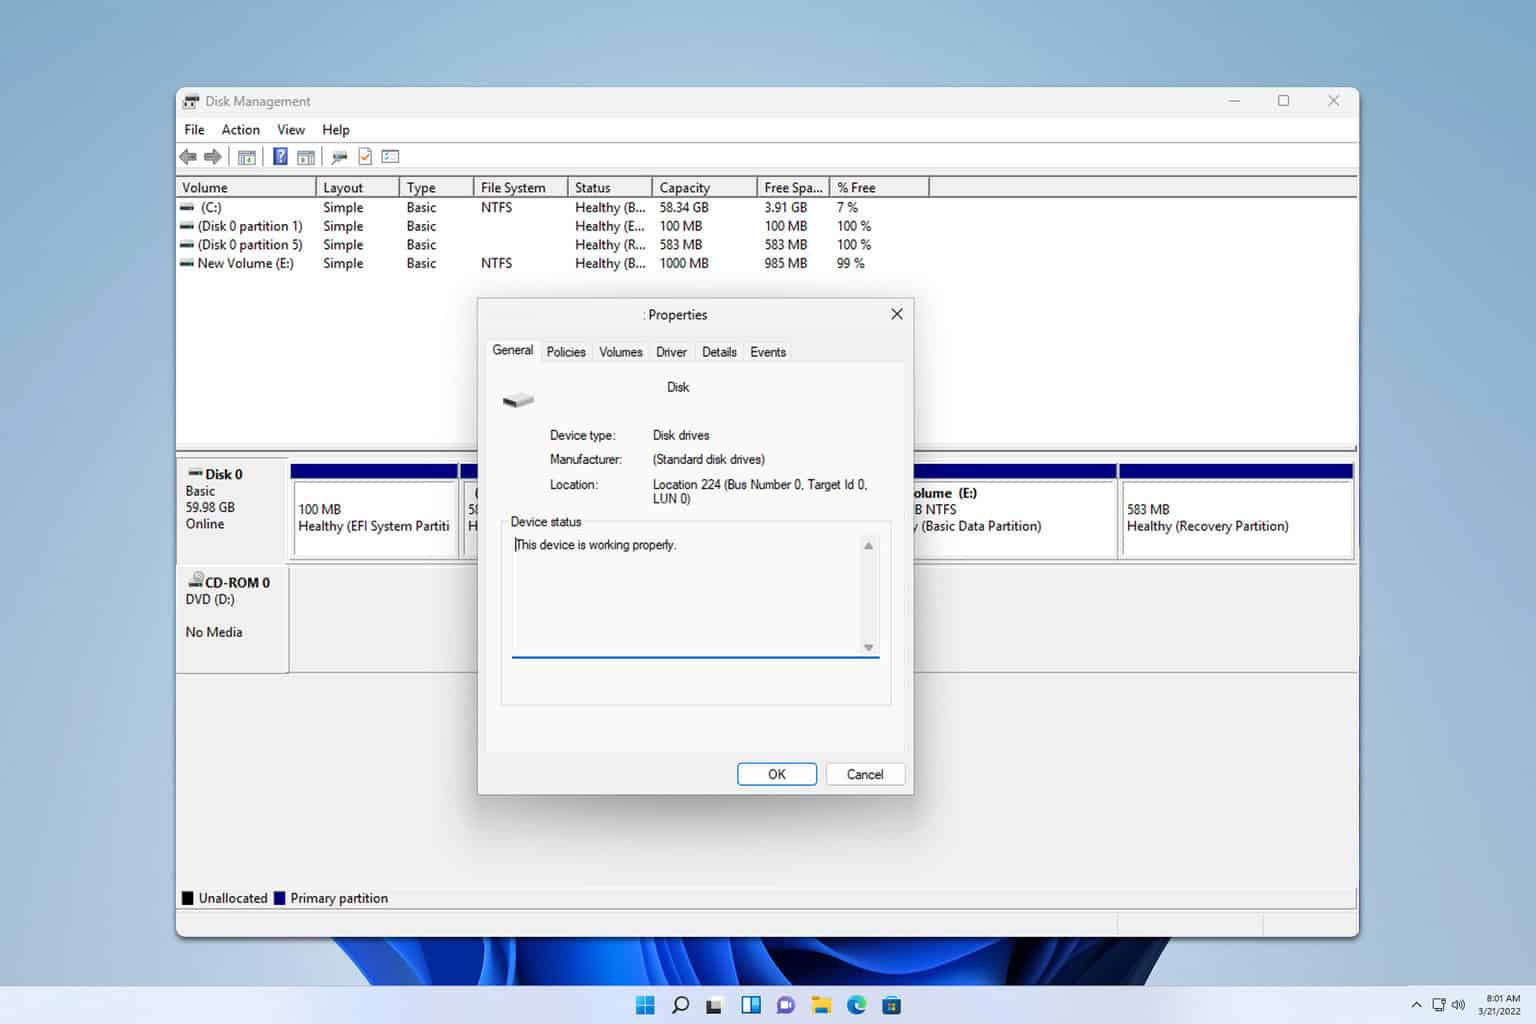
Task: Sort by the Layout column header
Action: (x=358, y=187)
